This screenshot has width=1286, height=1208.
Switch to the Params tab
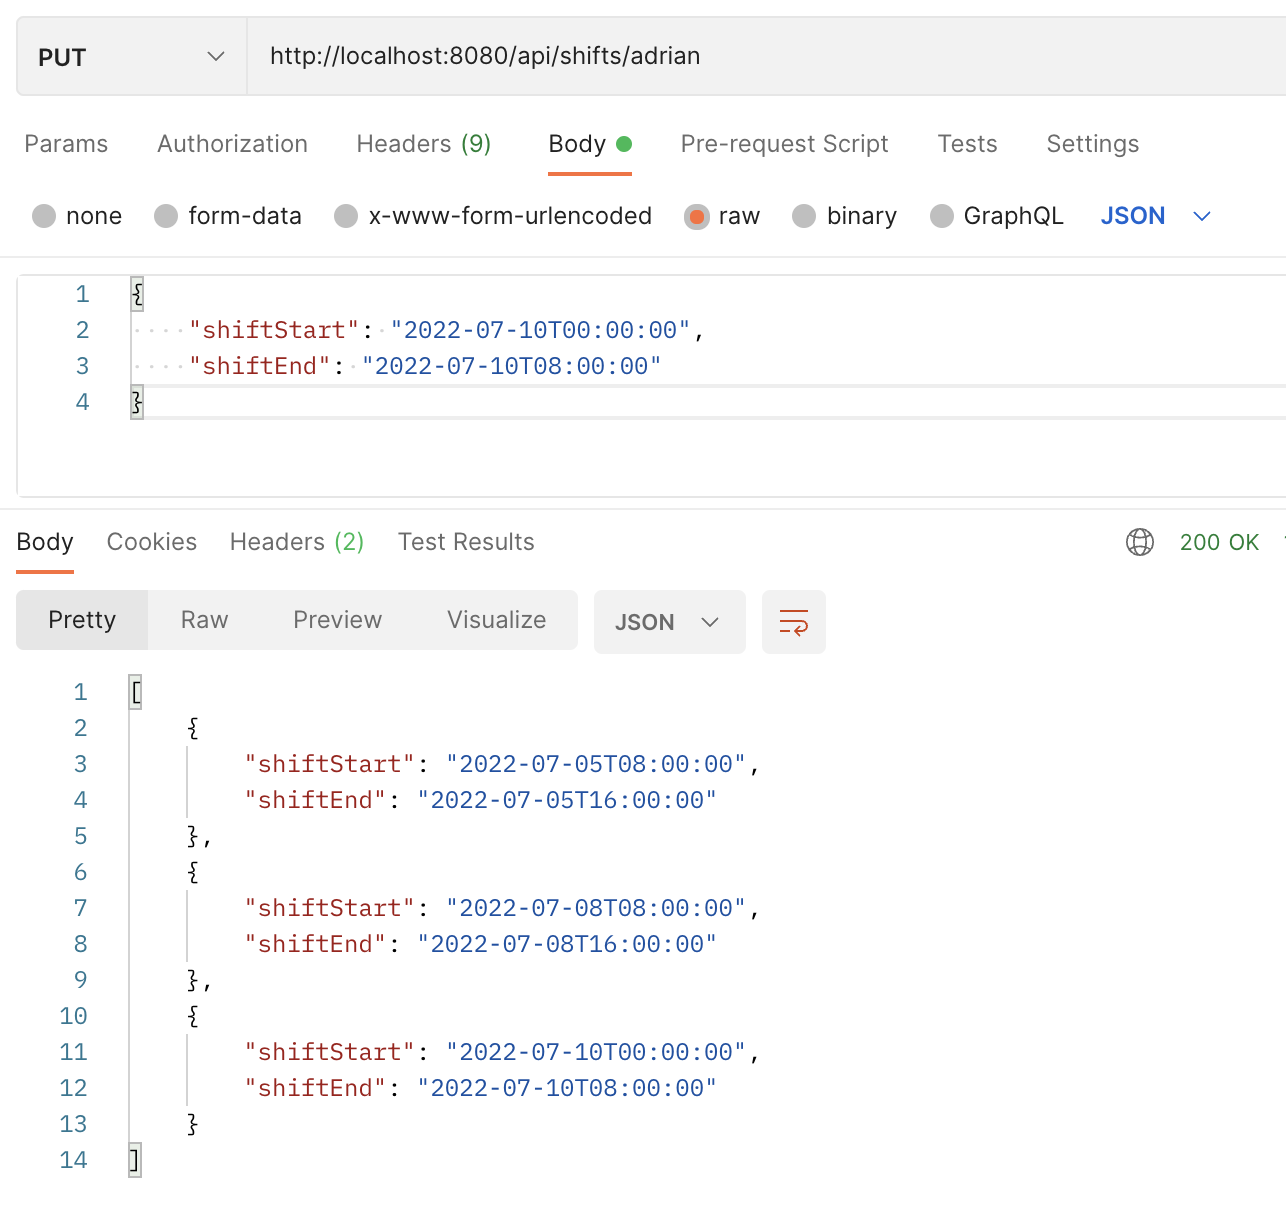coord(66,144)
